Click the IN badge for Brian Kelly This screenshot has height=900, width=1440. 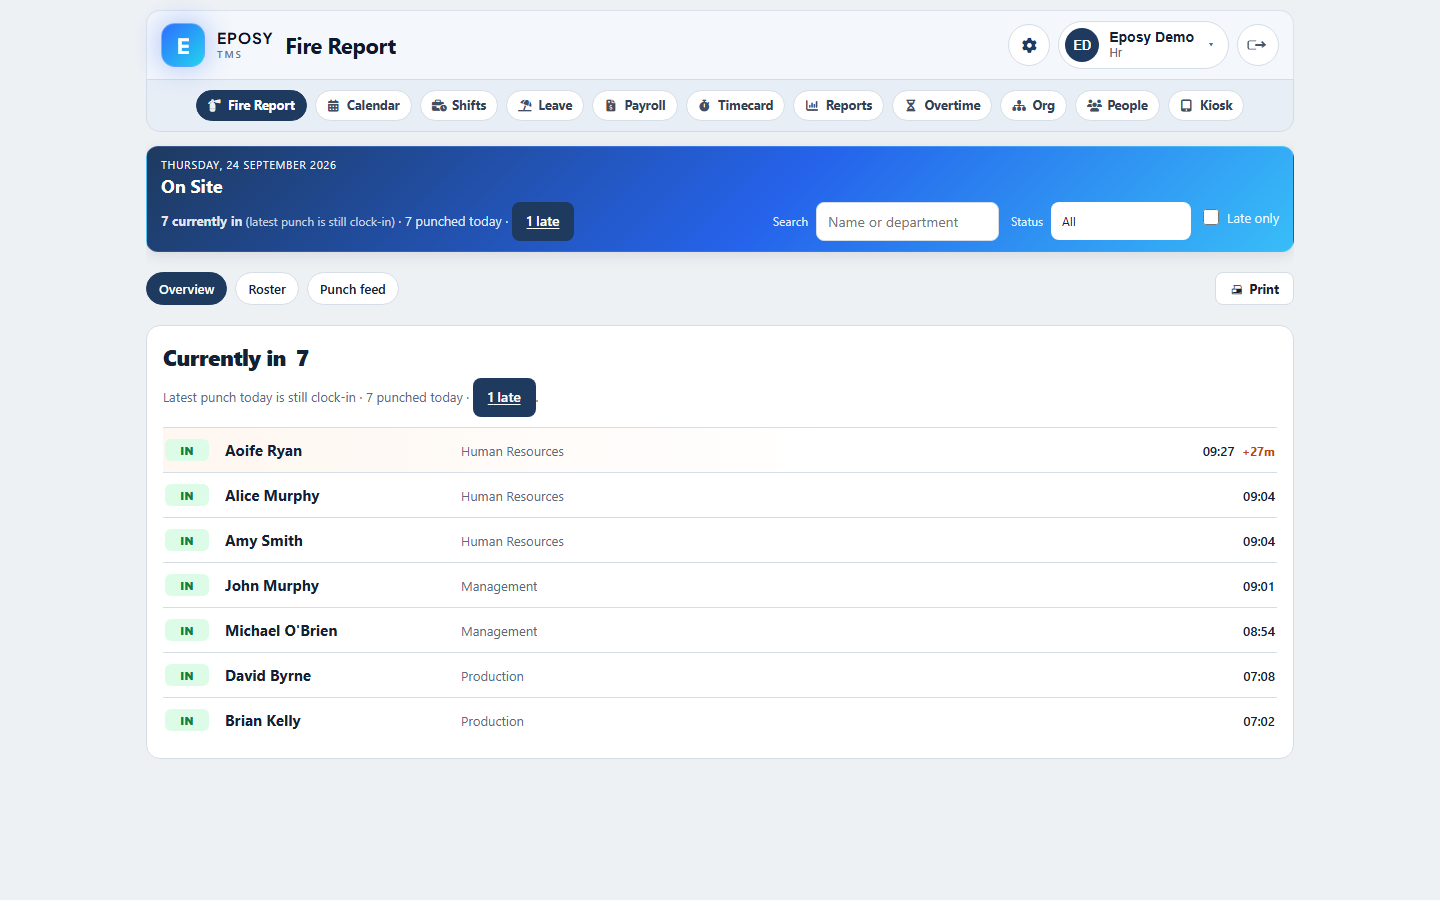(187, 721)
